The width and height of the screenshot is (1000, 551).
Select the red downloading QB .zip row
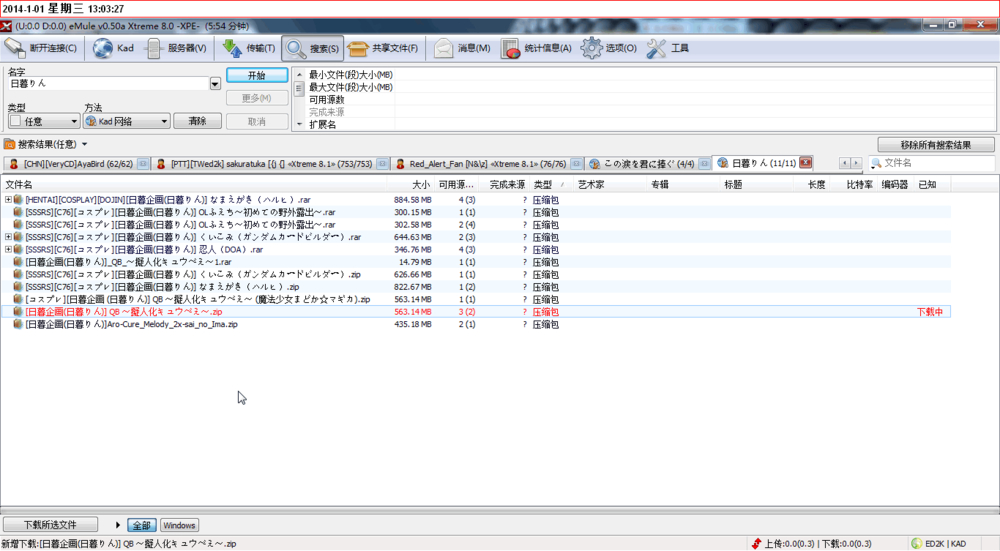(475, 312)
